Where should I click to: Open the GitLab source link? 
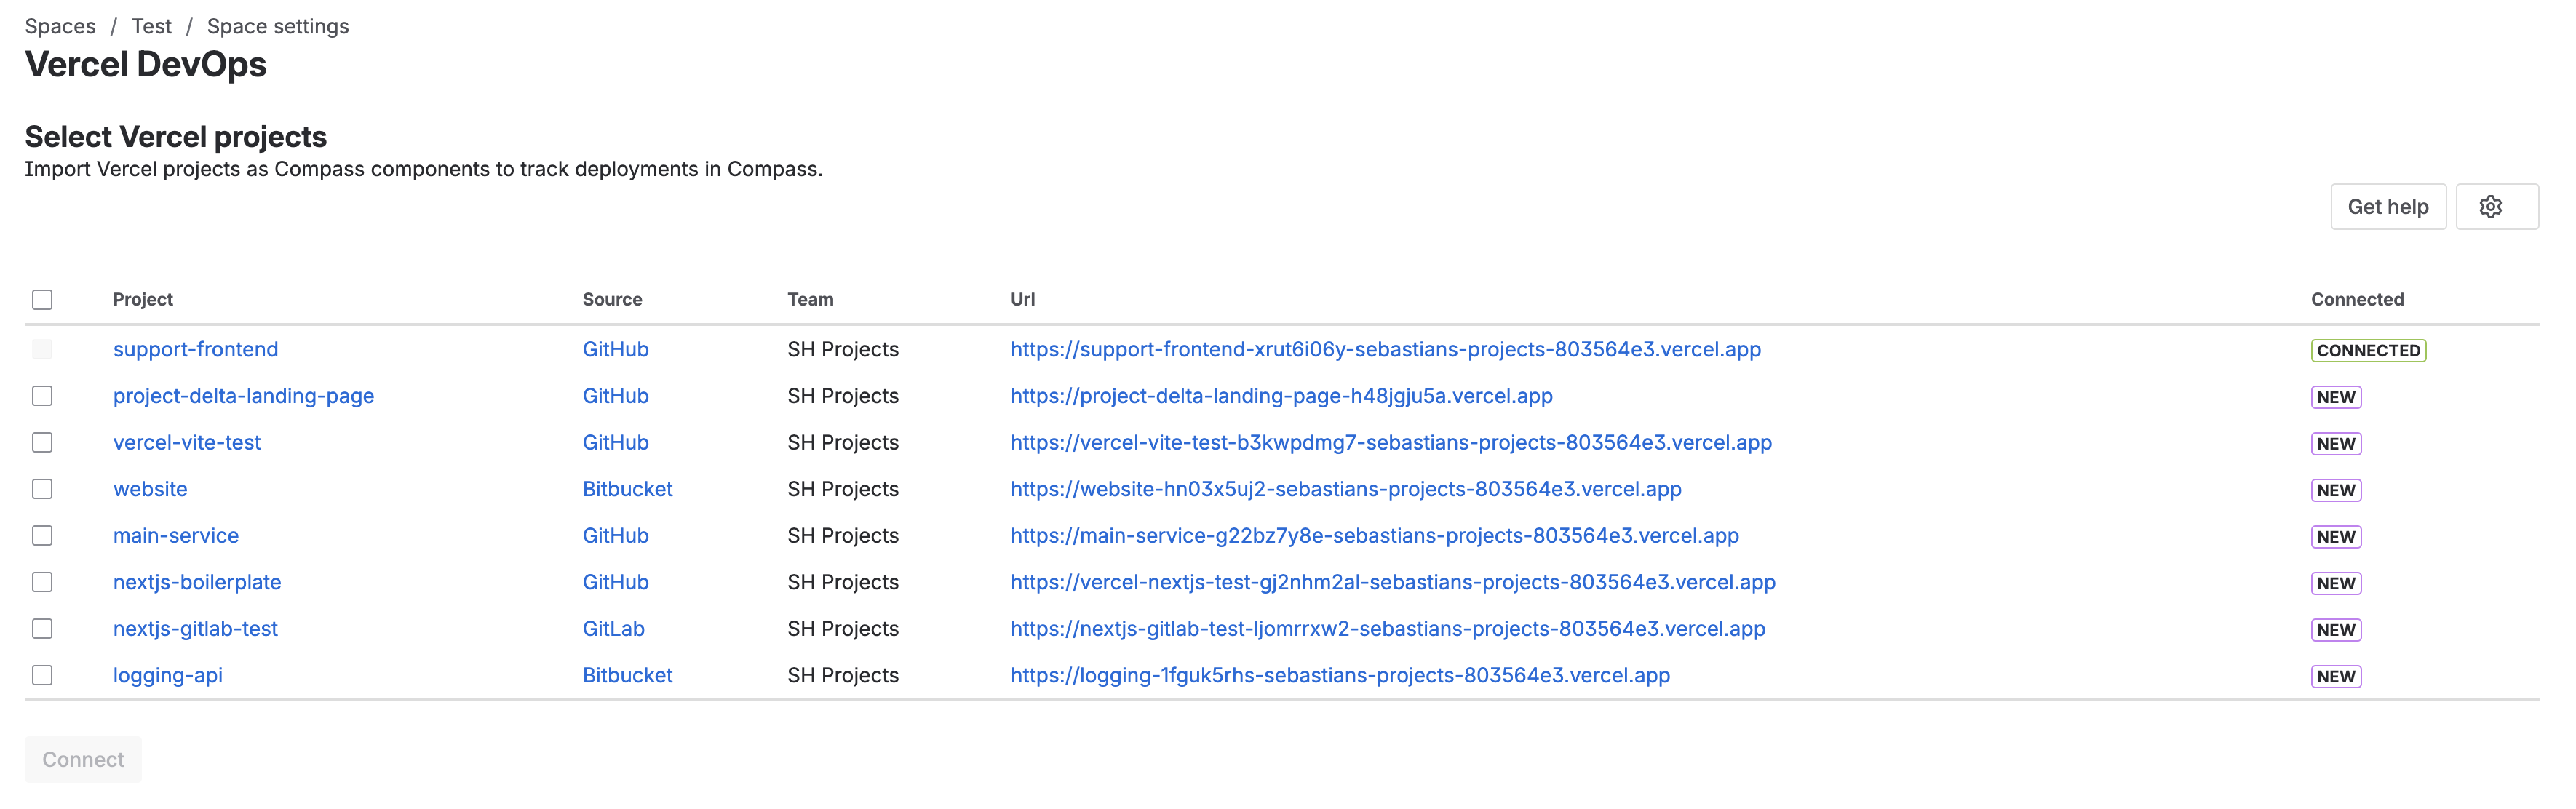click(x=613, y=629)
